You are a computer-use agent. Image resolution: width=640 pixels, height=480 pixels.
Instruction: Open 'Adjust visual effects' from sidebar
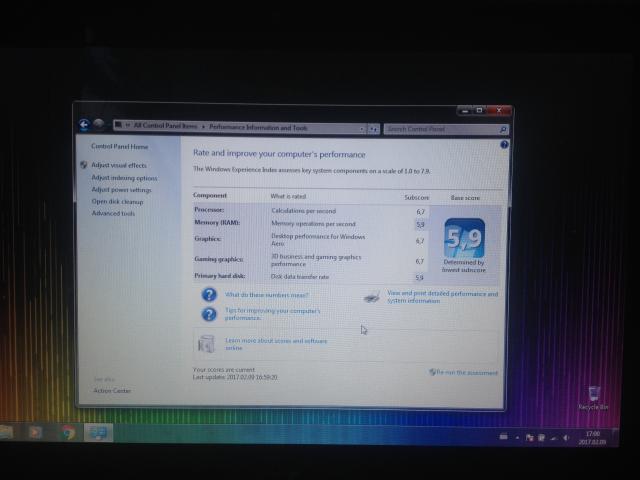pyautogui.click(x=118, y=165)
